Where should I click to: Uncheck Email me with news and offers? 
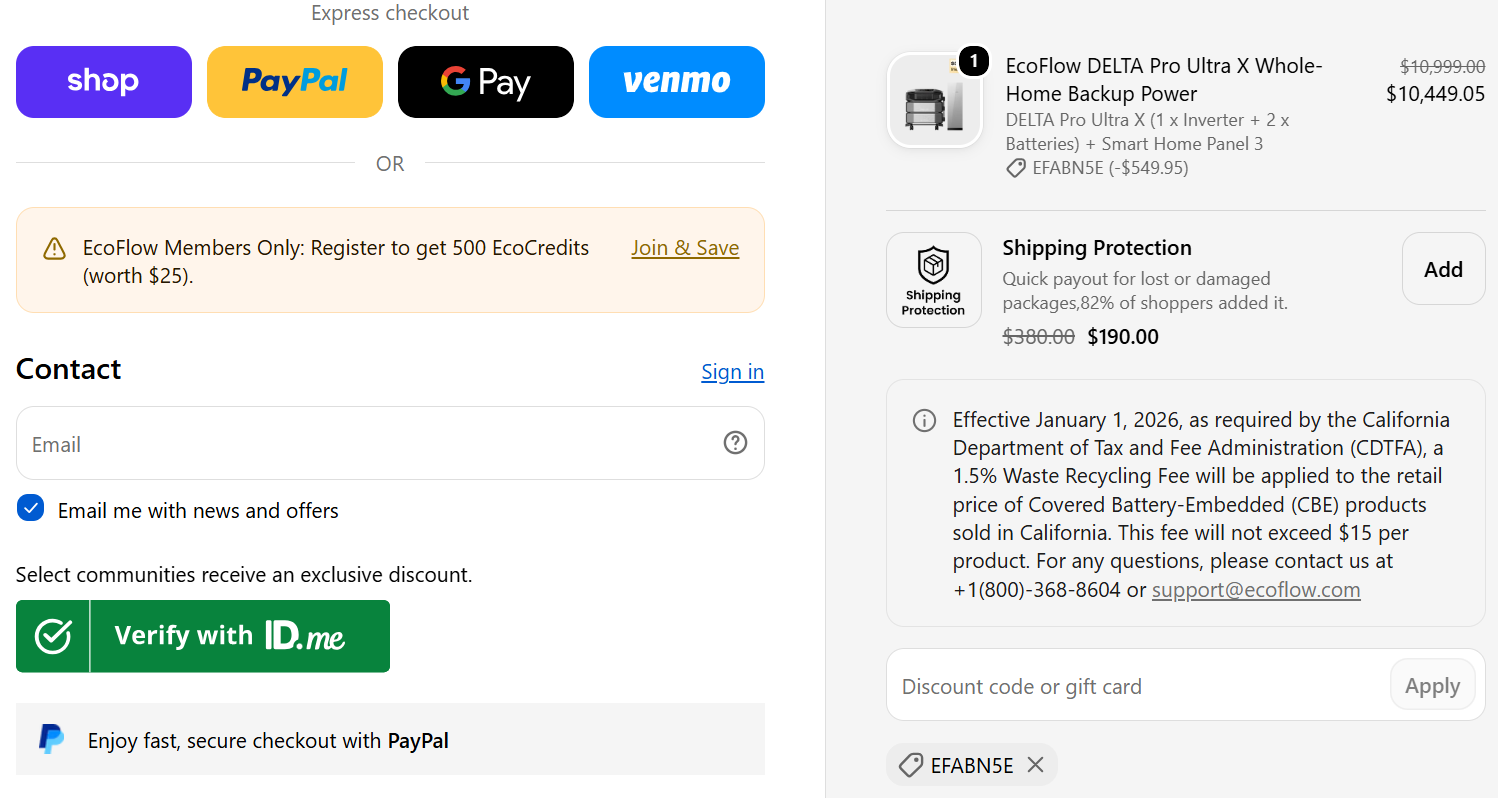[31, 509]
